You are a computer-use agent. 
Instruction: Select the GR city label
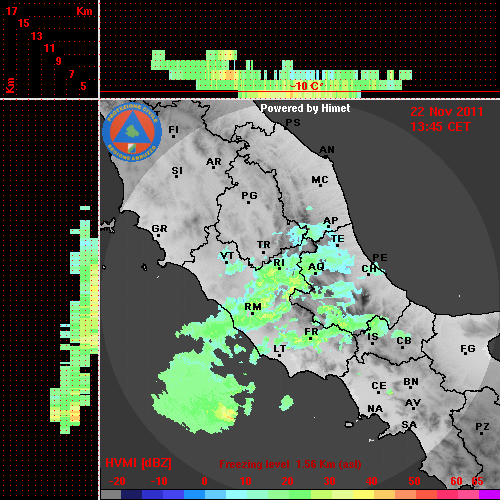(159, 229)
